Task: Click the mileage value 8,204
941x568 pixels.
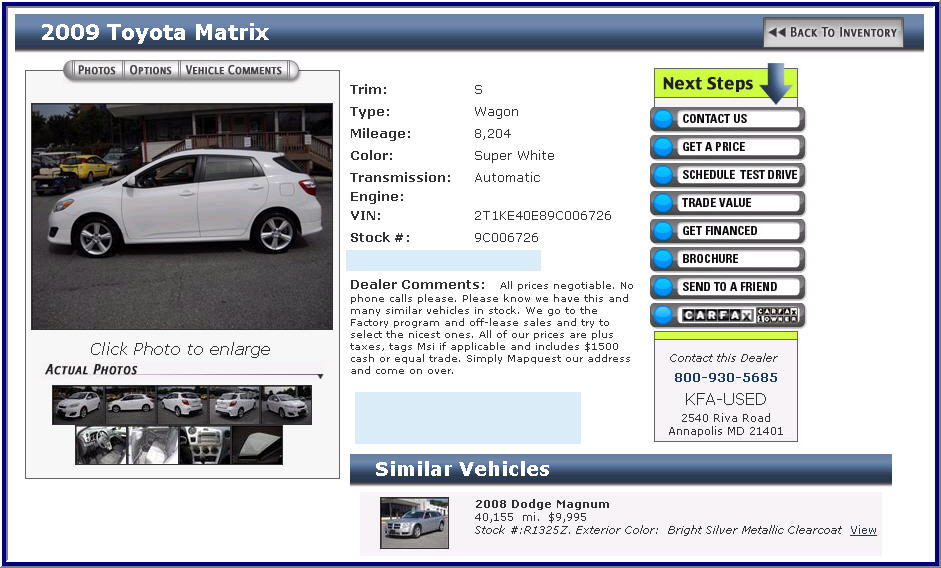Action: (493, 134)
